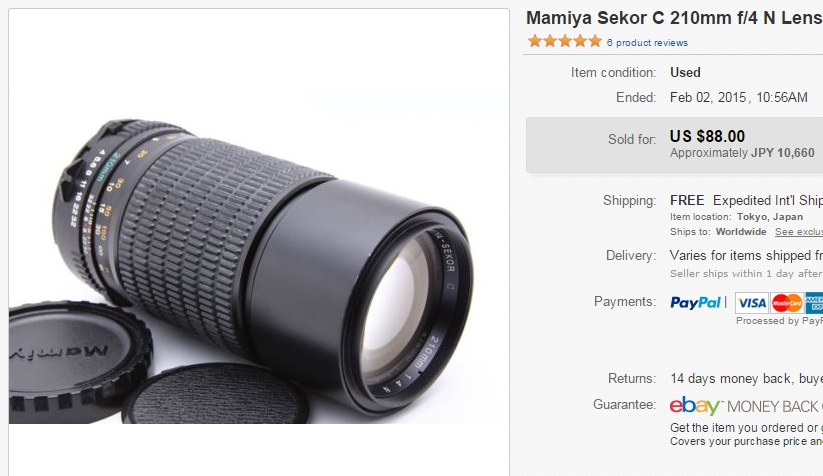Click the Get the item you ordered text
Viewport: 823px width, 476px height.
point(746,428)
